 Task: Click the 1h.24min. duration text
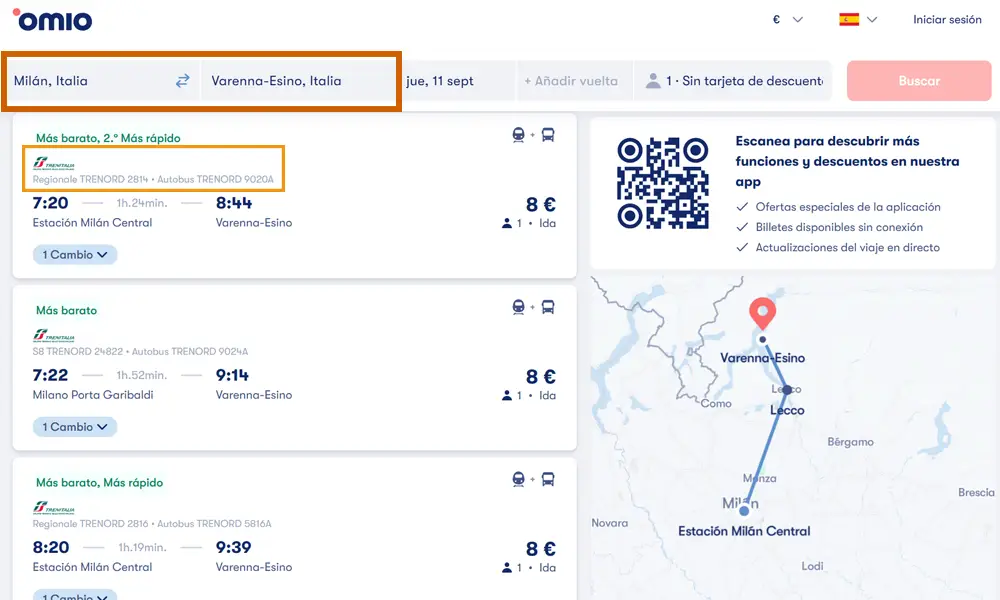click(x=142, y=203)
